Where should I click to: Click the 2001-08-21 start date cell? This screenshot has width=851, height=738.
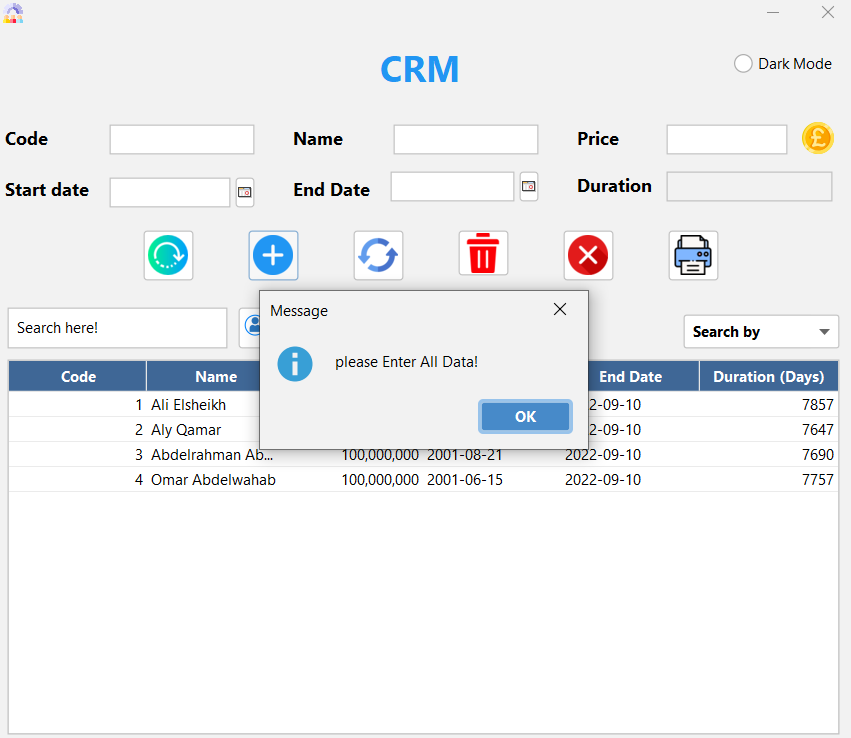(x=465, y=455)
